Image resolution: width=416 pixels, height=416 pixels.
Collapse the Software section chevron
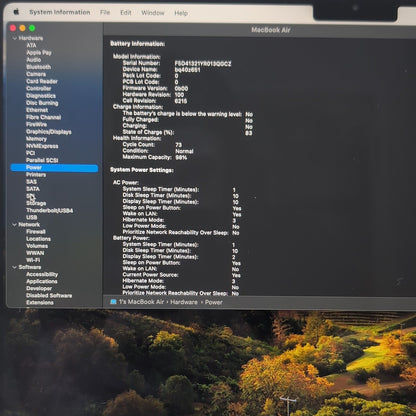[15, 267]
